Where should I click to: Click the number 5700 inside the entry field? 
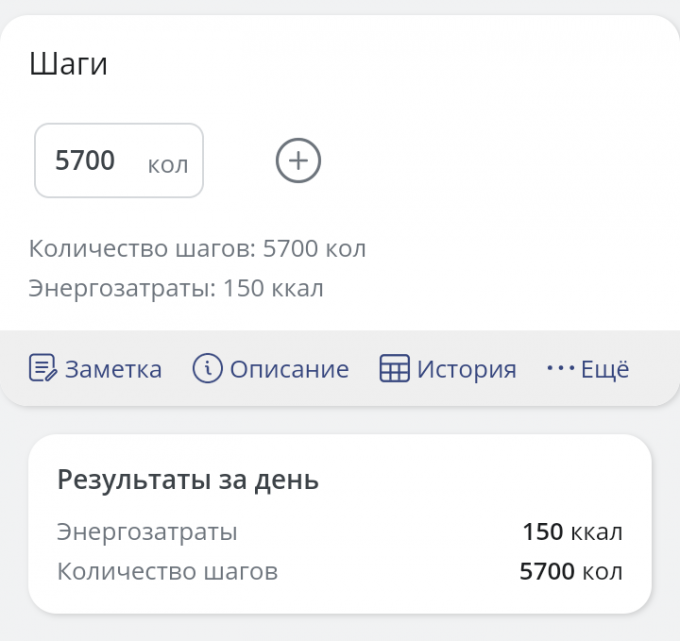coord(85,160)
